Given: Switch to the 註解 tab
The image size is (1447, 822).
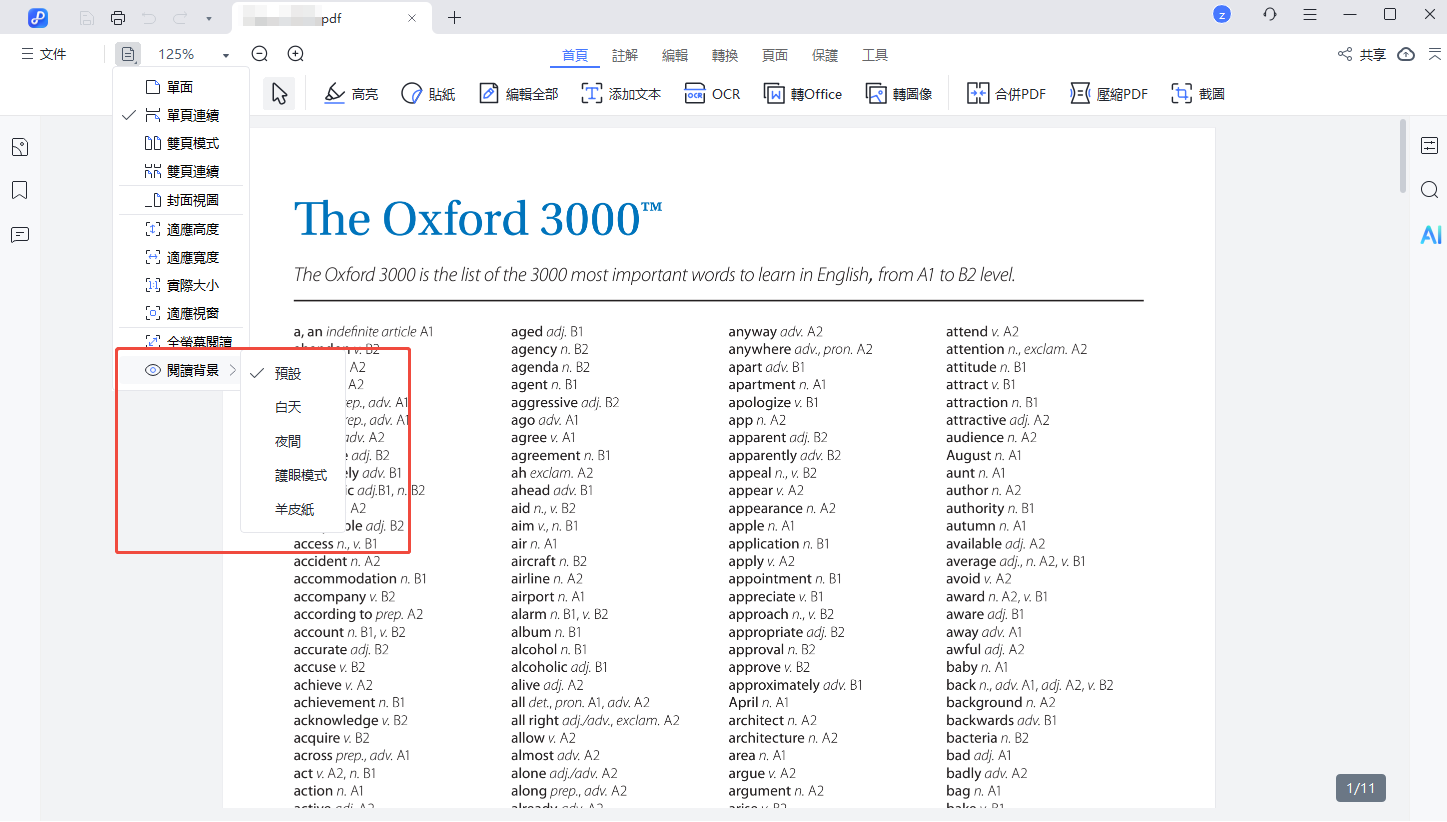Looking at the screenshot, I should click(625, 55).
